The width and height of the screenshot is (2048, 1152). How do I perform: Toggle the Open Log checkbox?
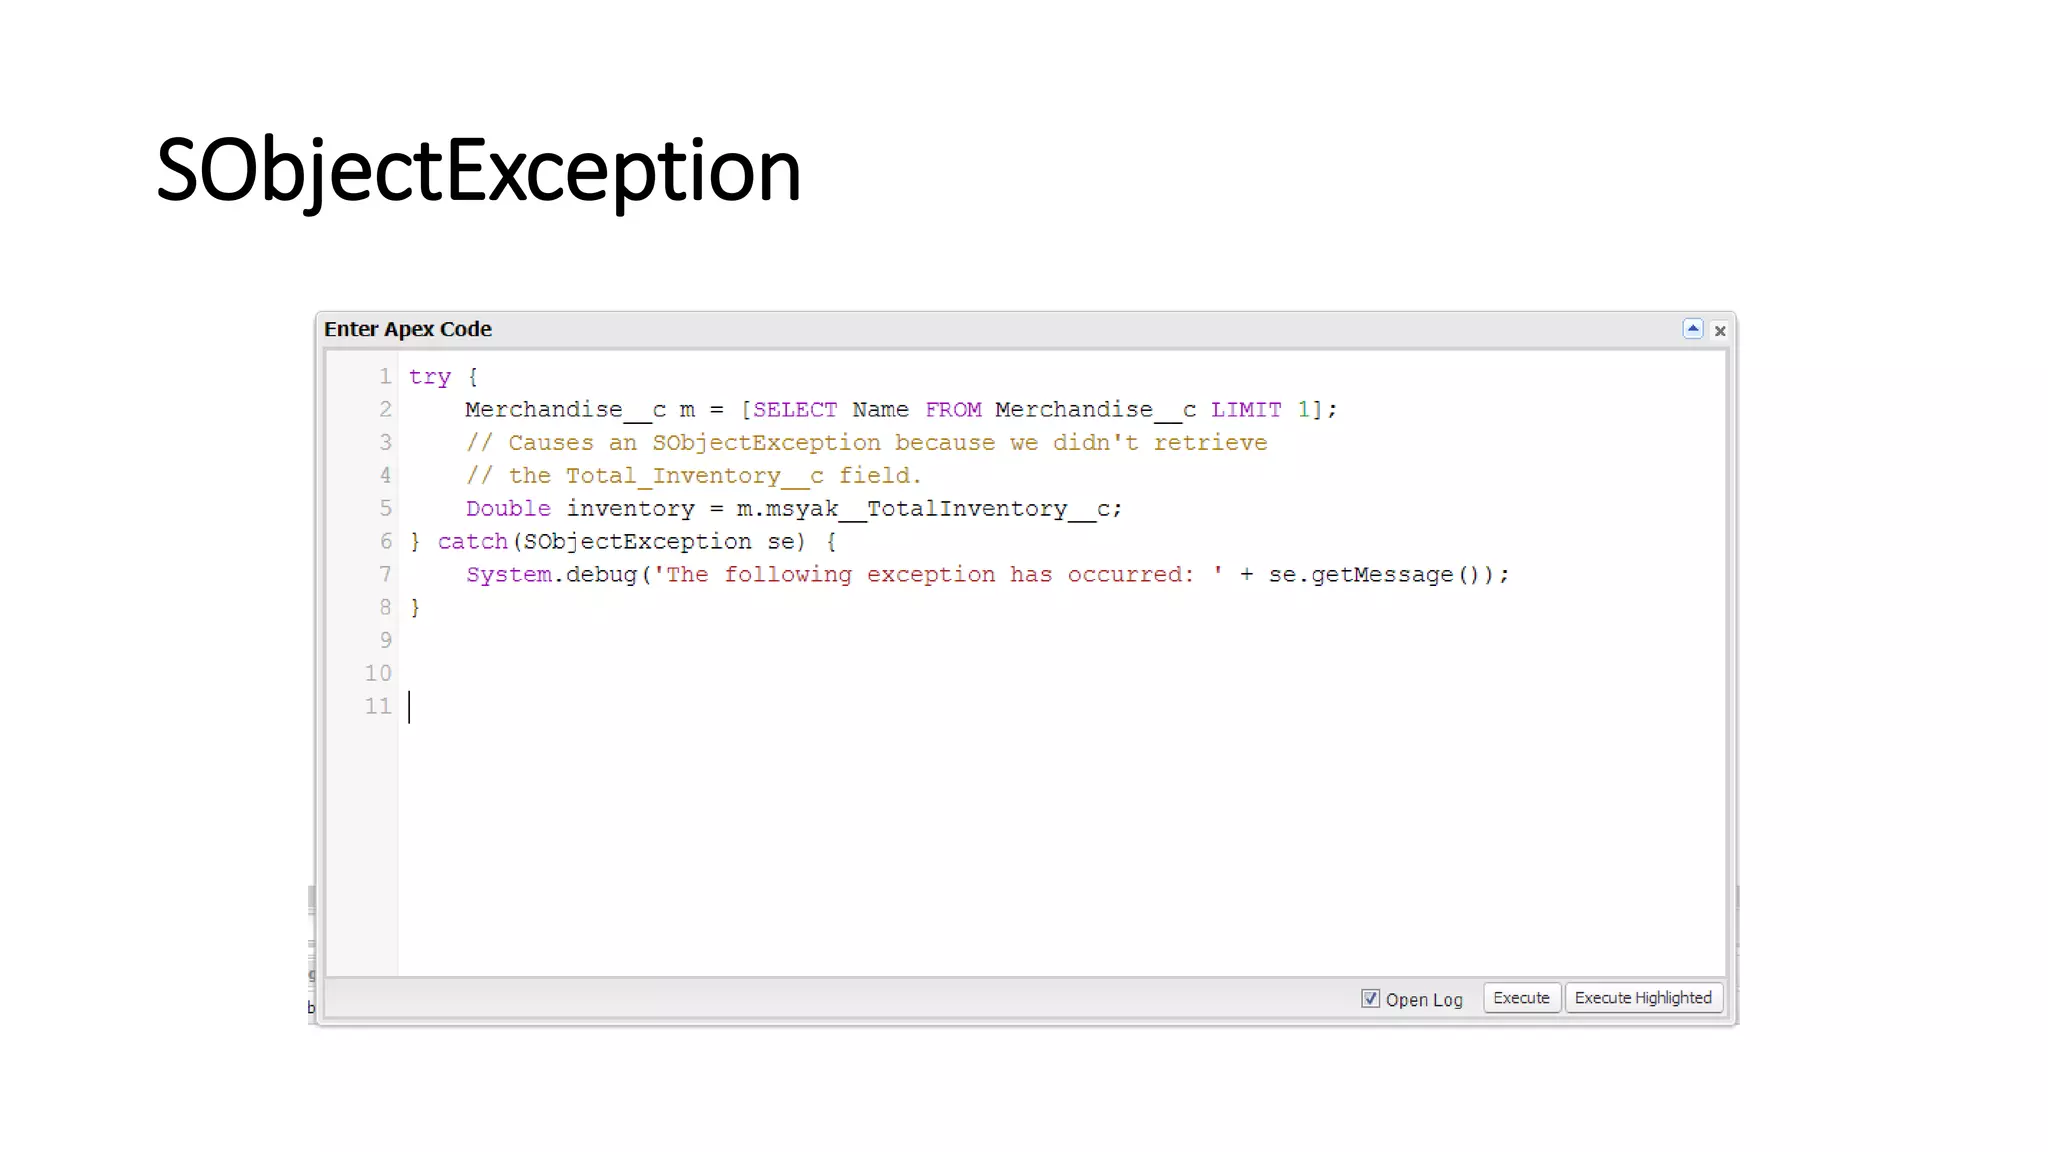[1370, 998]
